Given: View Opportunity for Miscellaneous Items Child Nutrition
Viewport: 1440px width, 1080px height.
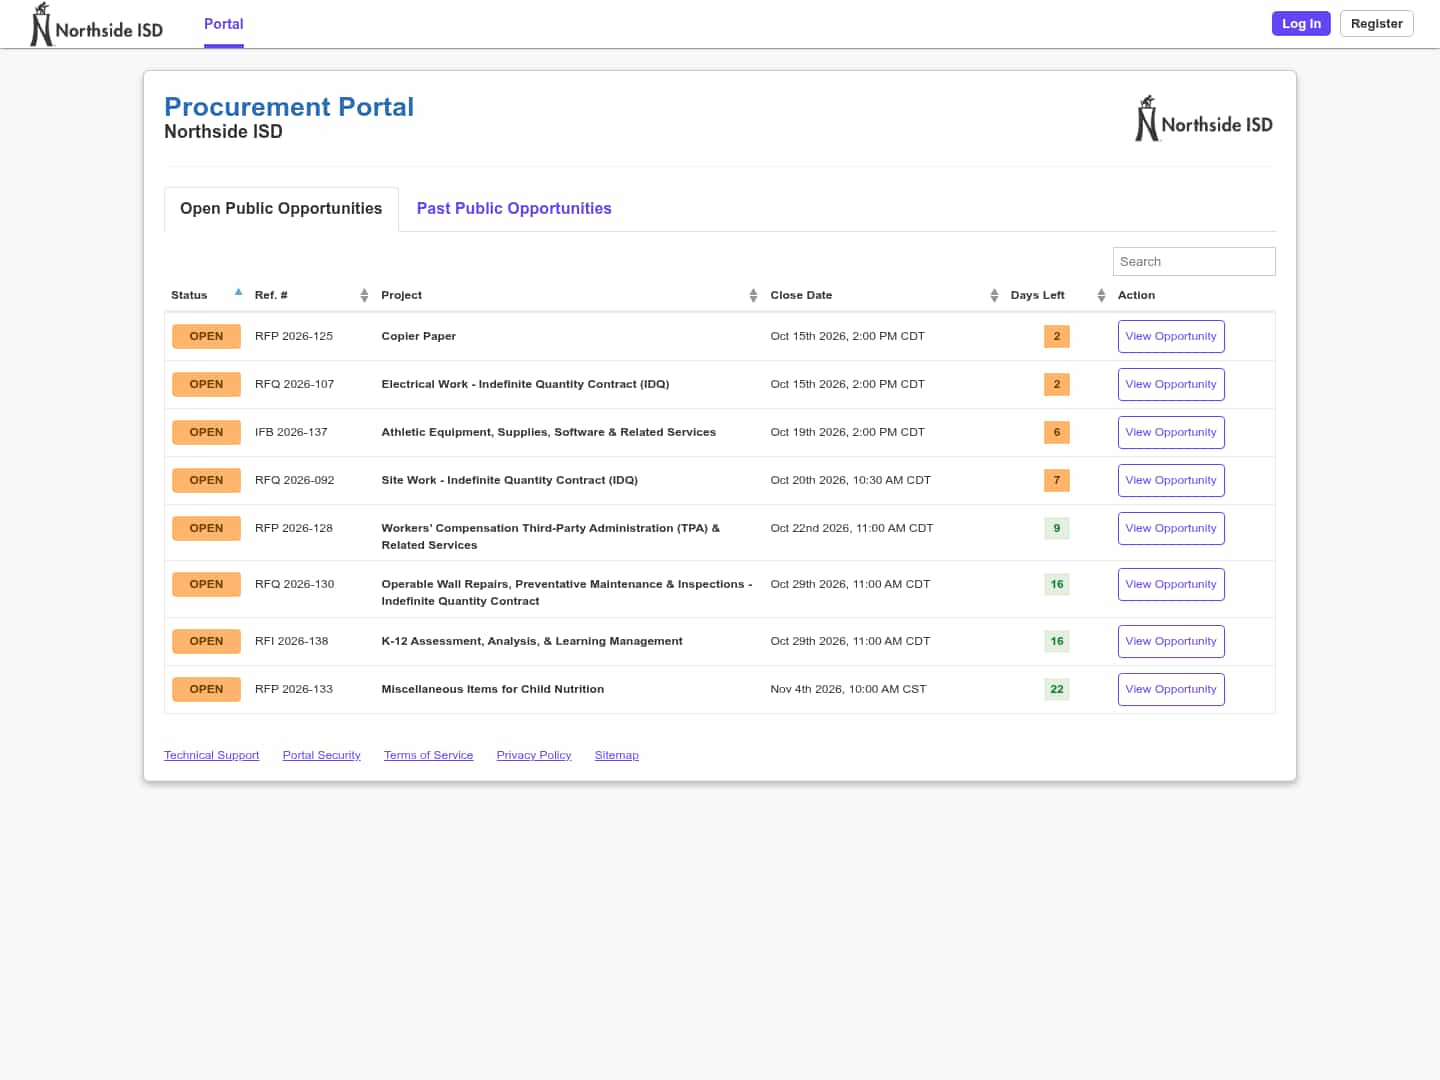Looking at the screenshot, I should tap(1171, 689).
